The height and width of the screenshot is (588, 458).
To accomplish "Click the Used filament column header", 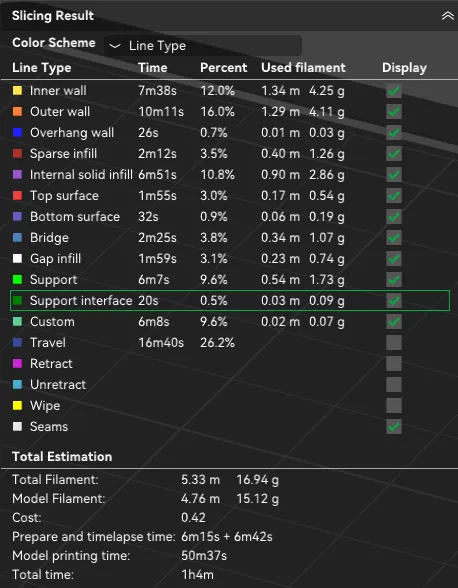I will tap(303, 68).
